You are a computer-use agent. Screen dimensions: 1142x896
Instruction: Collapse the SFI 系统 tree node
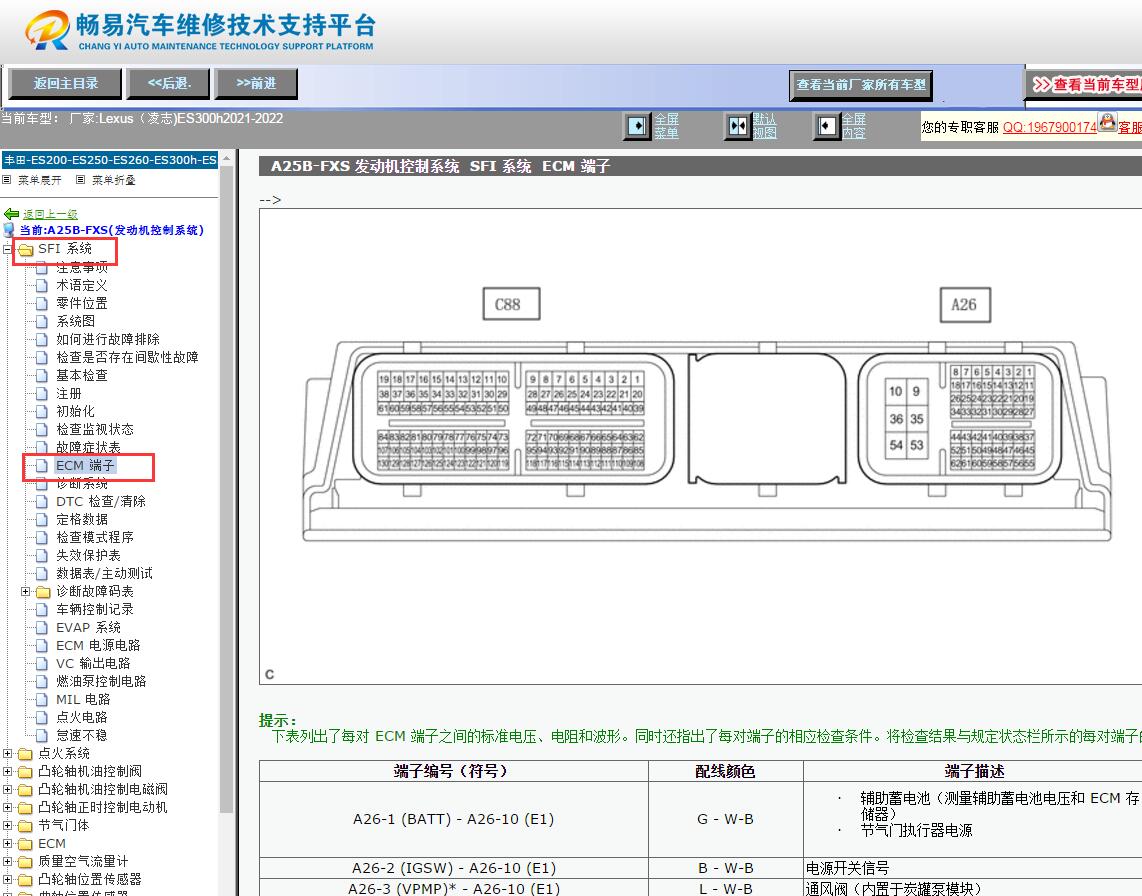(x=7, y=249)
